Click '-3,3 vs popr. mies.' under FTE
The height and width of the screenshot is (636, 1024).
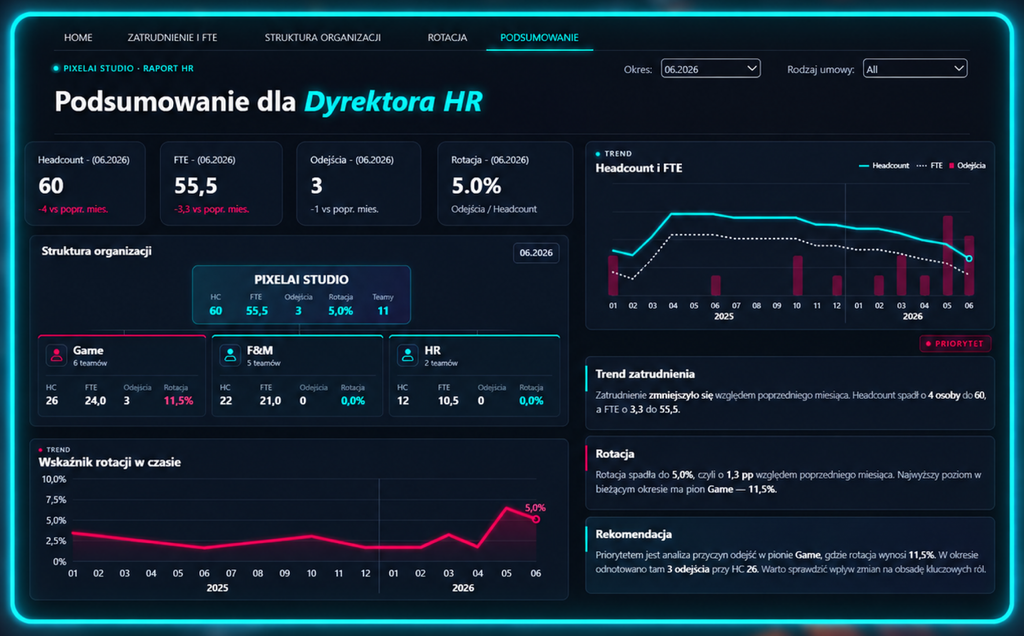point(212,209)
